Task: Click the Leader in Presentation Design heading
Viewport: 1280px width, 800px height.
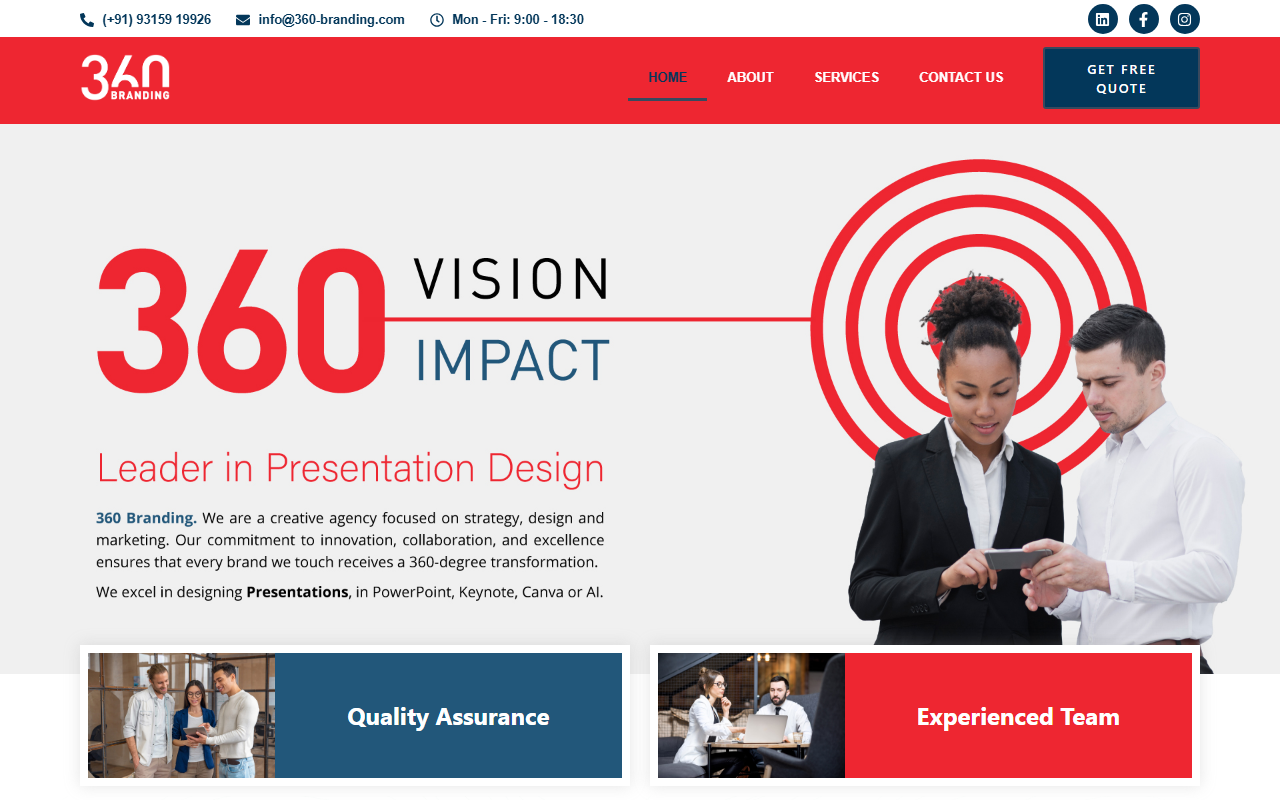Action: point(350,468)
